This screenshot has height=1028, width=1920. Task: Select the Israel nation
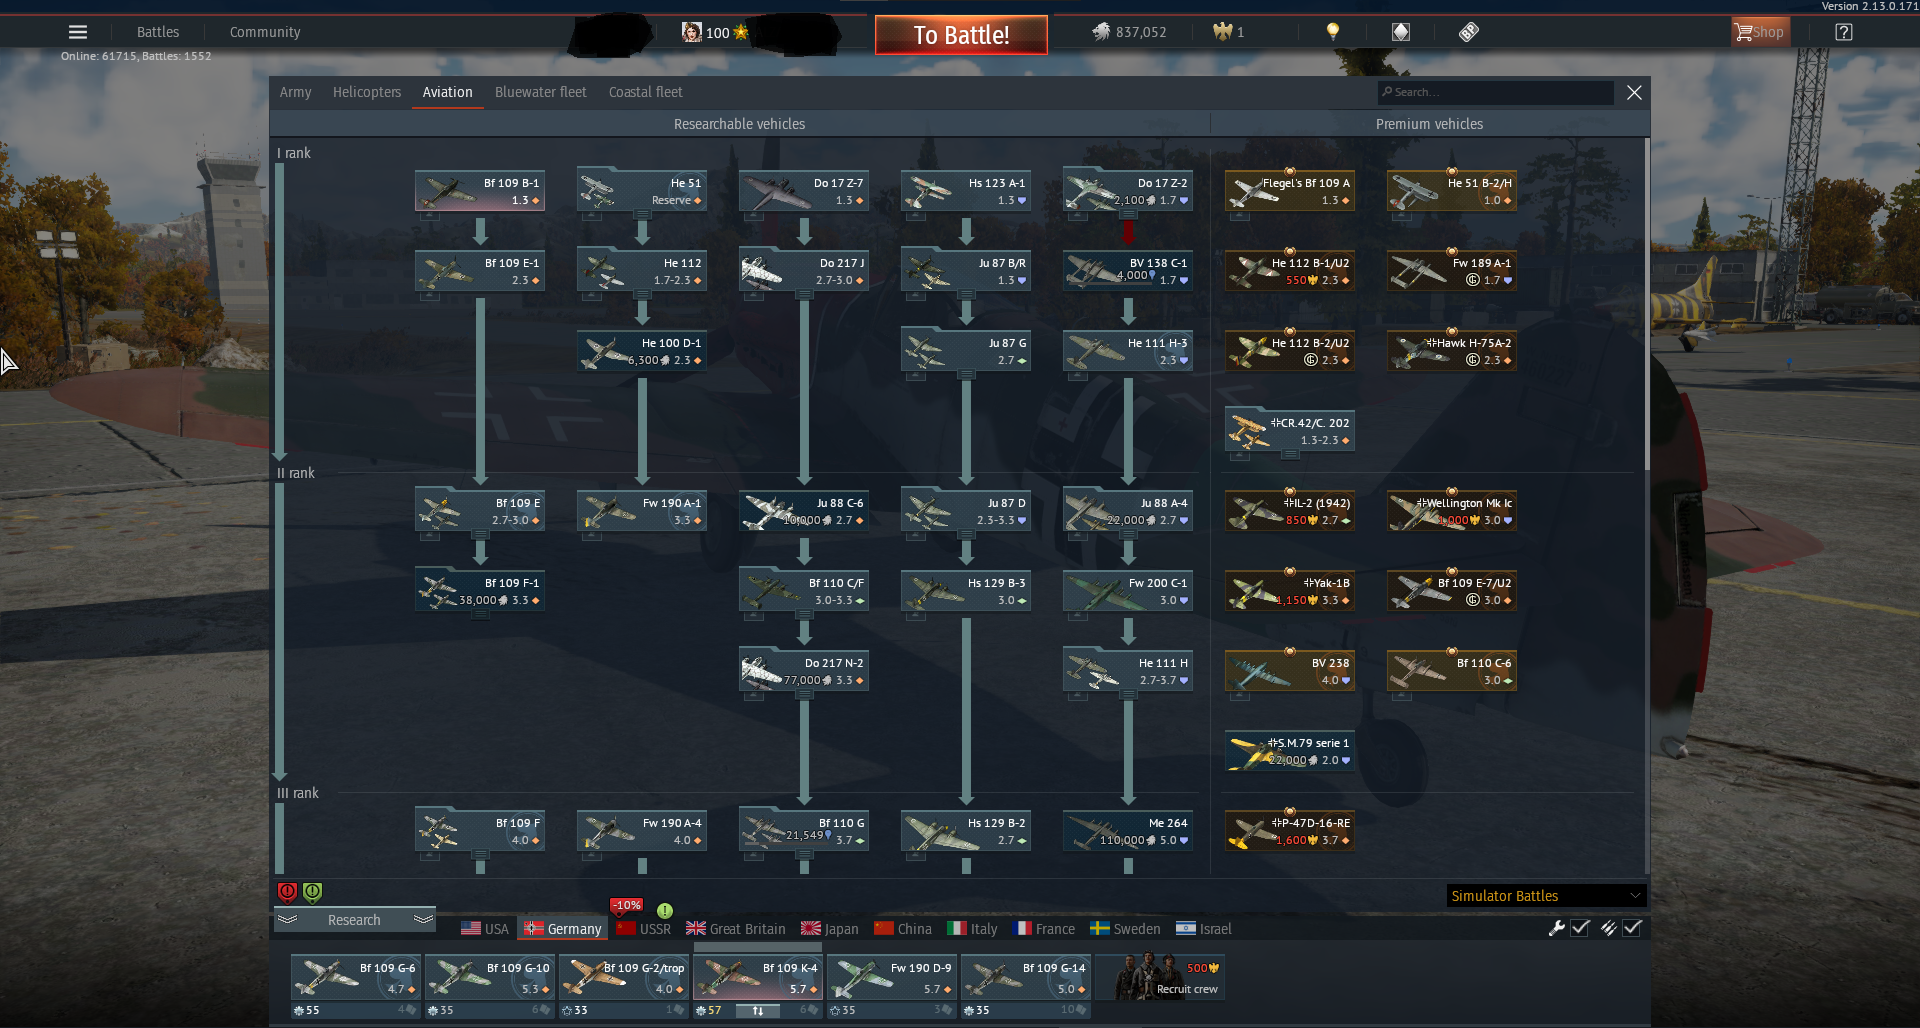(1204, 929)
